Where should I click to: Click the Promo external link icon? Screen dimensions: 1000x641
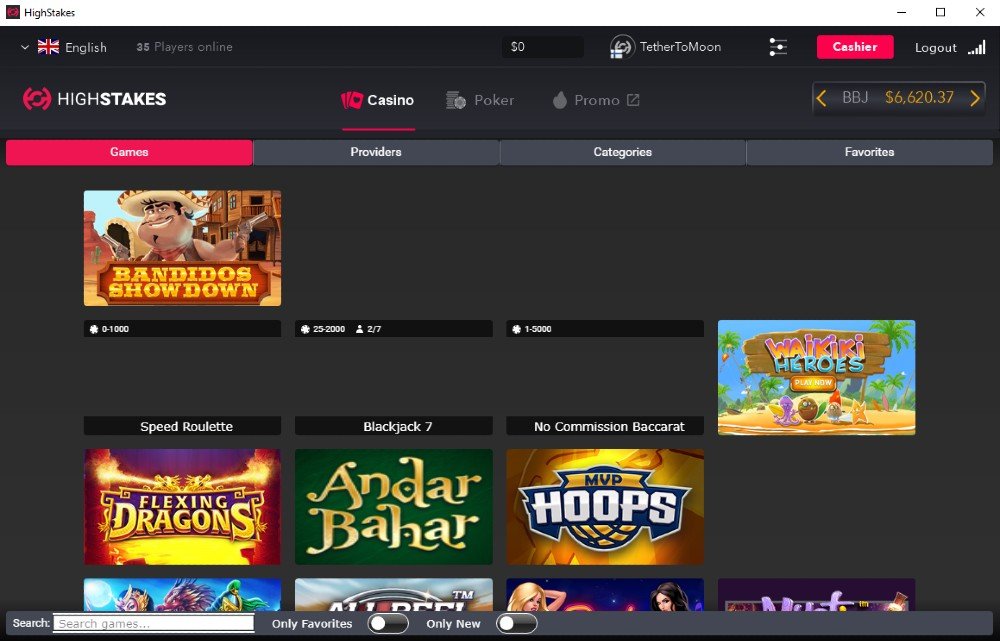coord(633,99)
